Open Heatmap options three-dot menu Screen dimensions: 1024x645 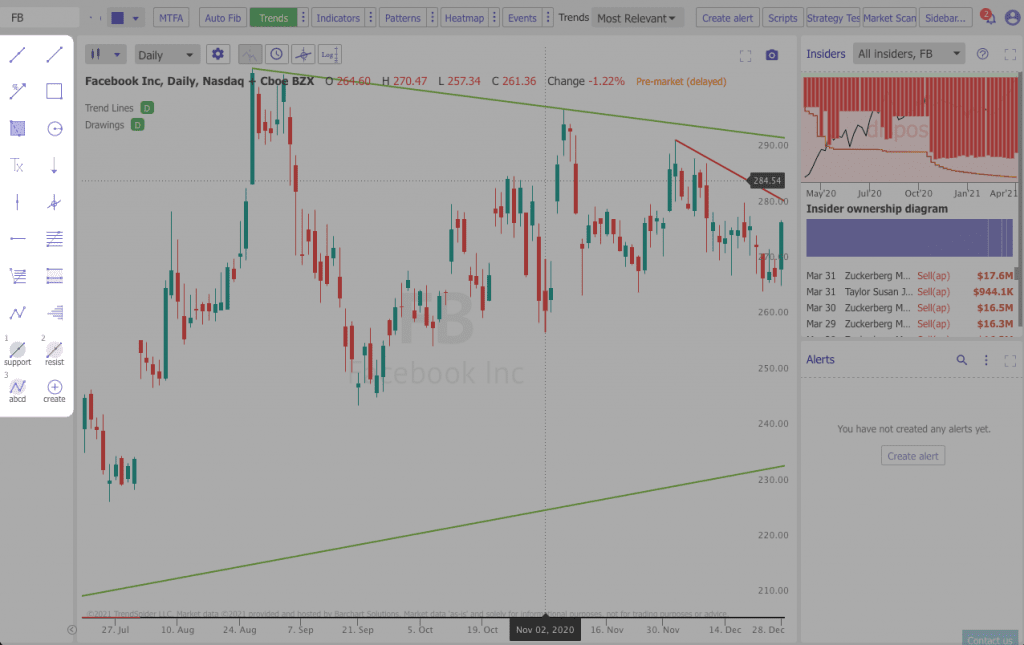[494, 18]
